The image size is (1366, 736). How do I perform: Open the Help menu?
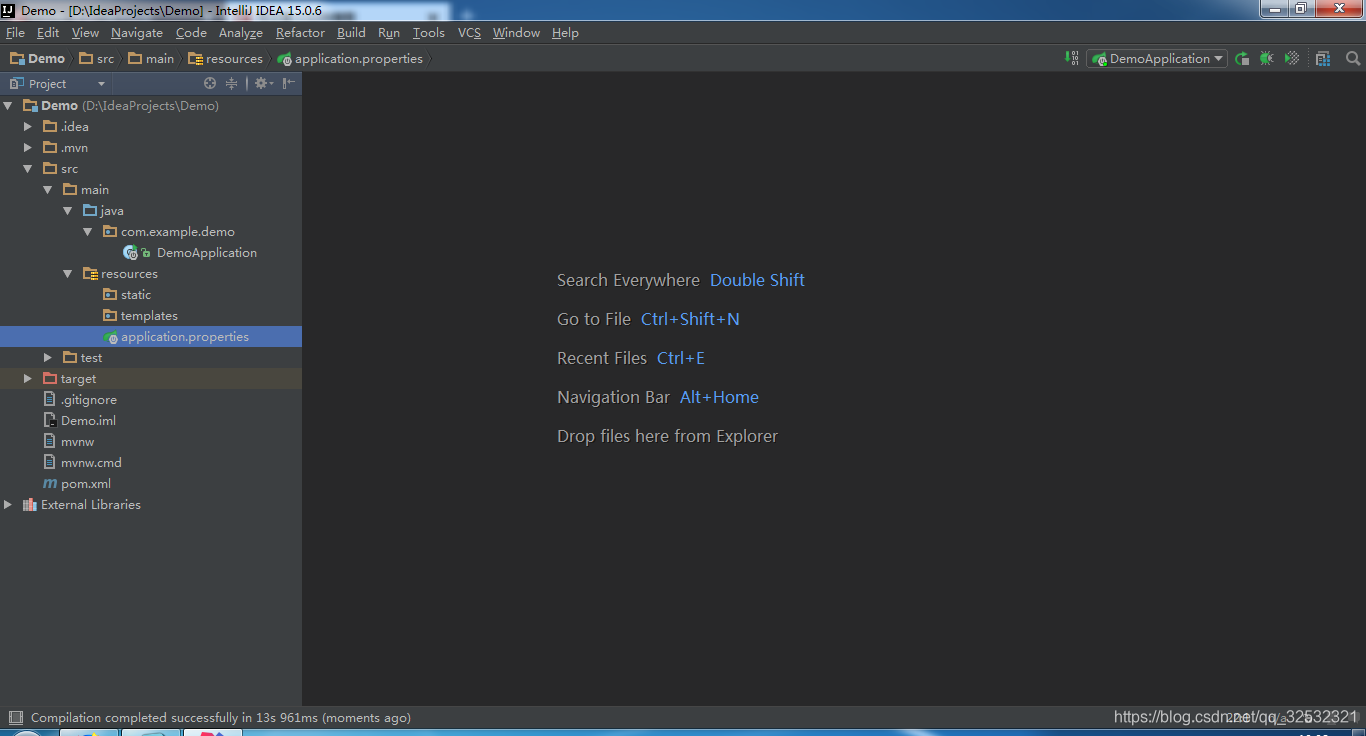pyautogui.click(x=565, y=32)
